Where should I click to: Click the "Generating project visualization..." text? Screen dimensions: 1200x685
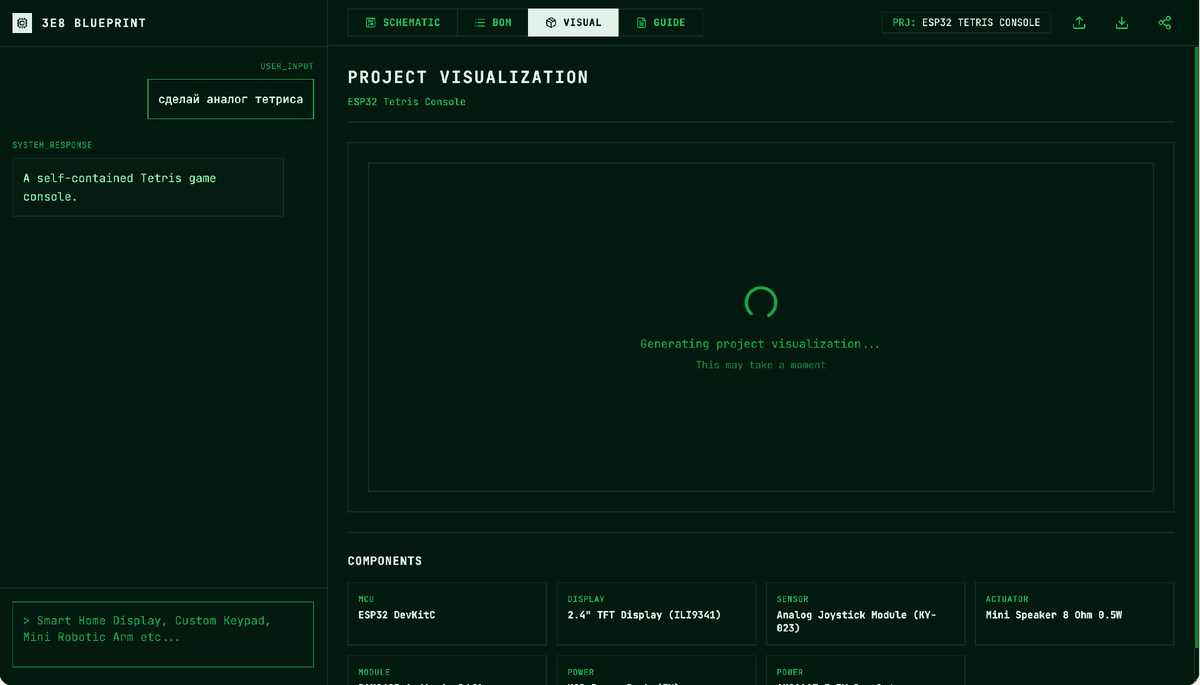point(760,344)
